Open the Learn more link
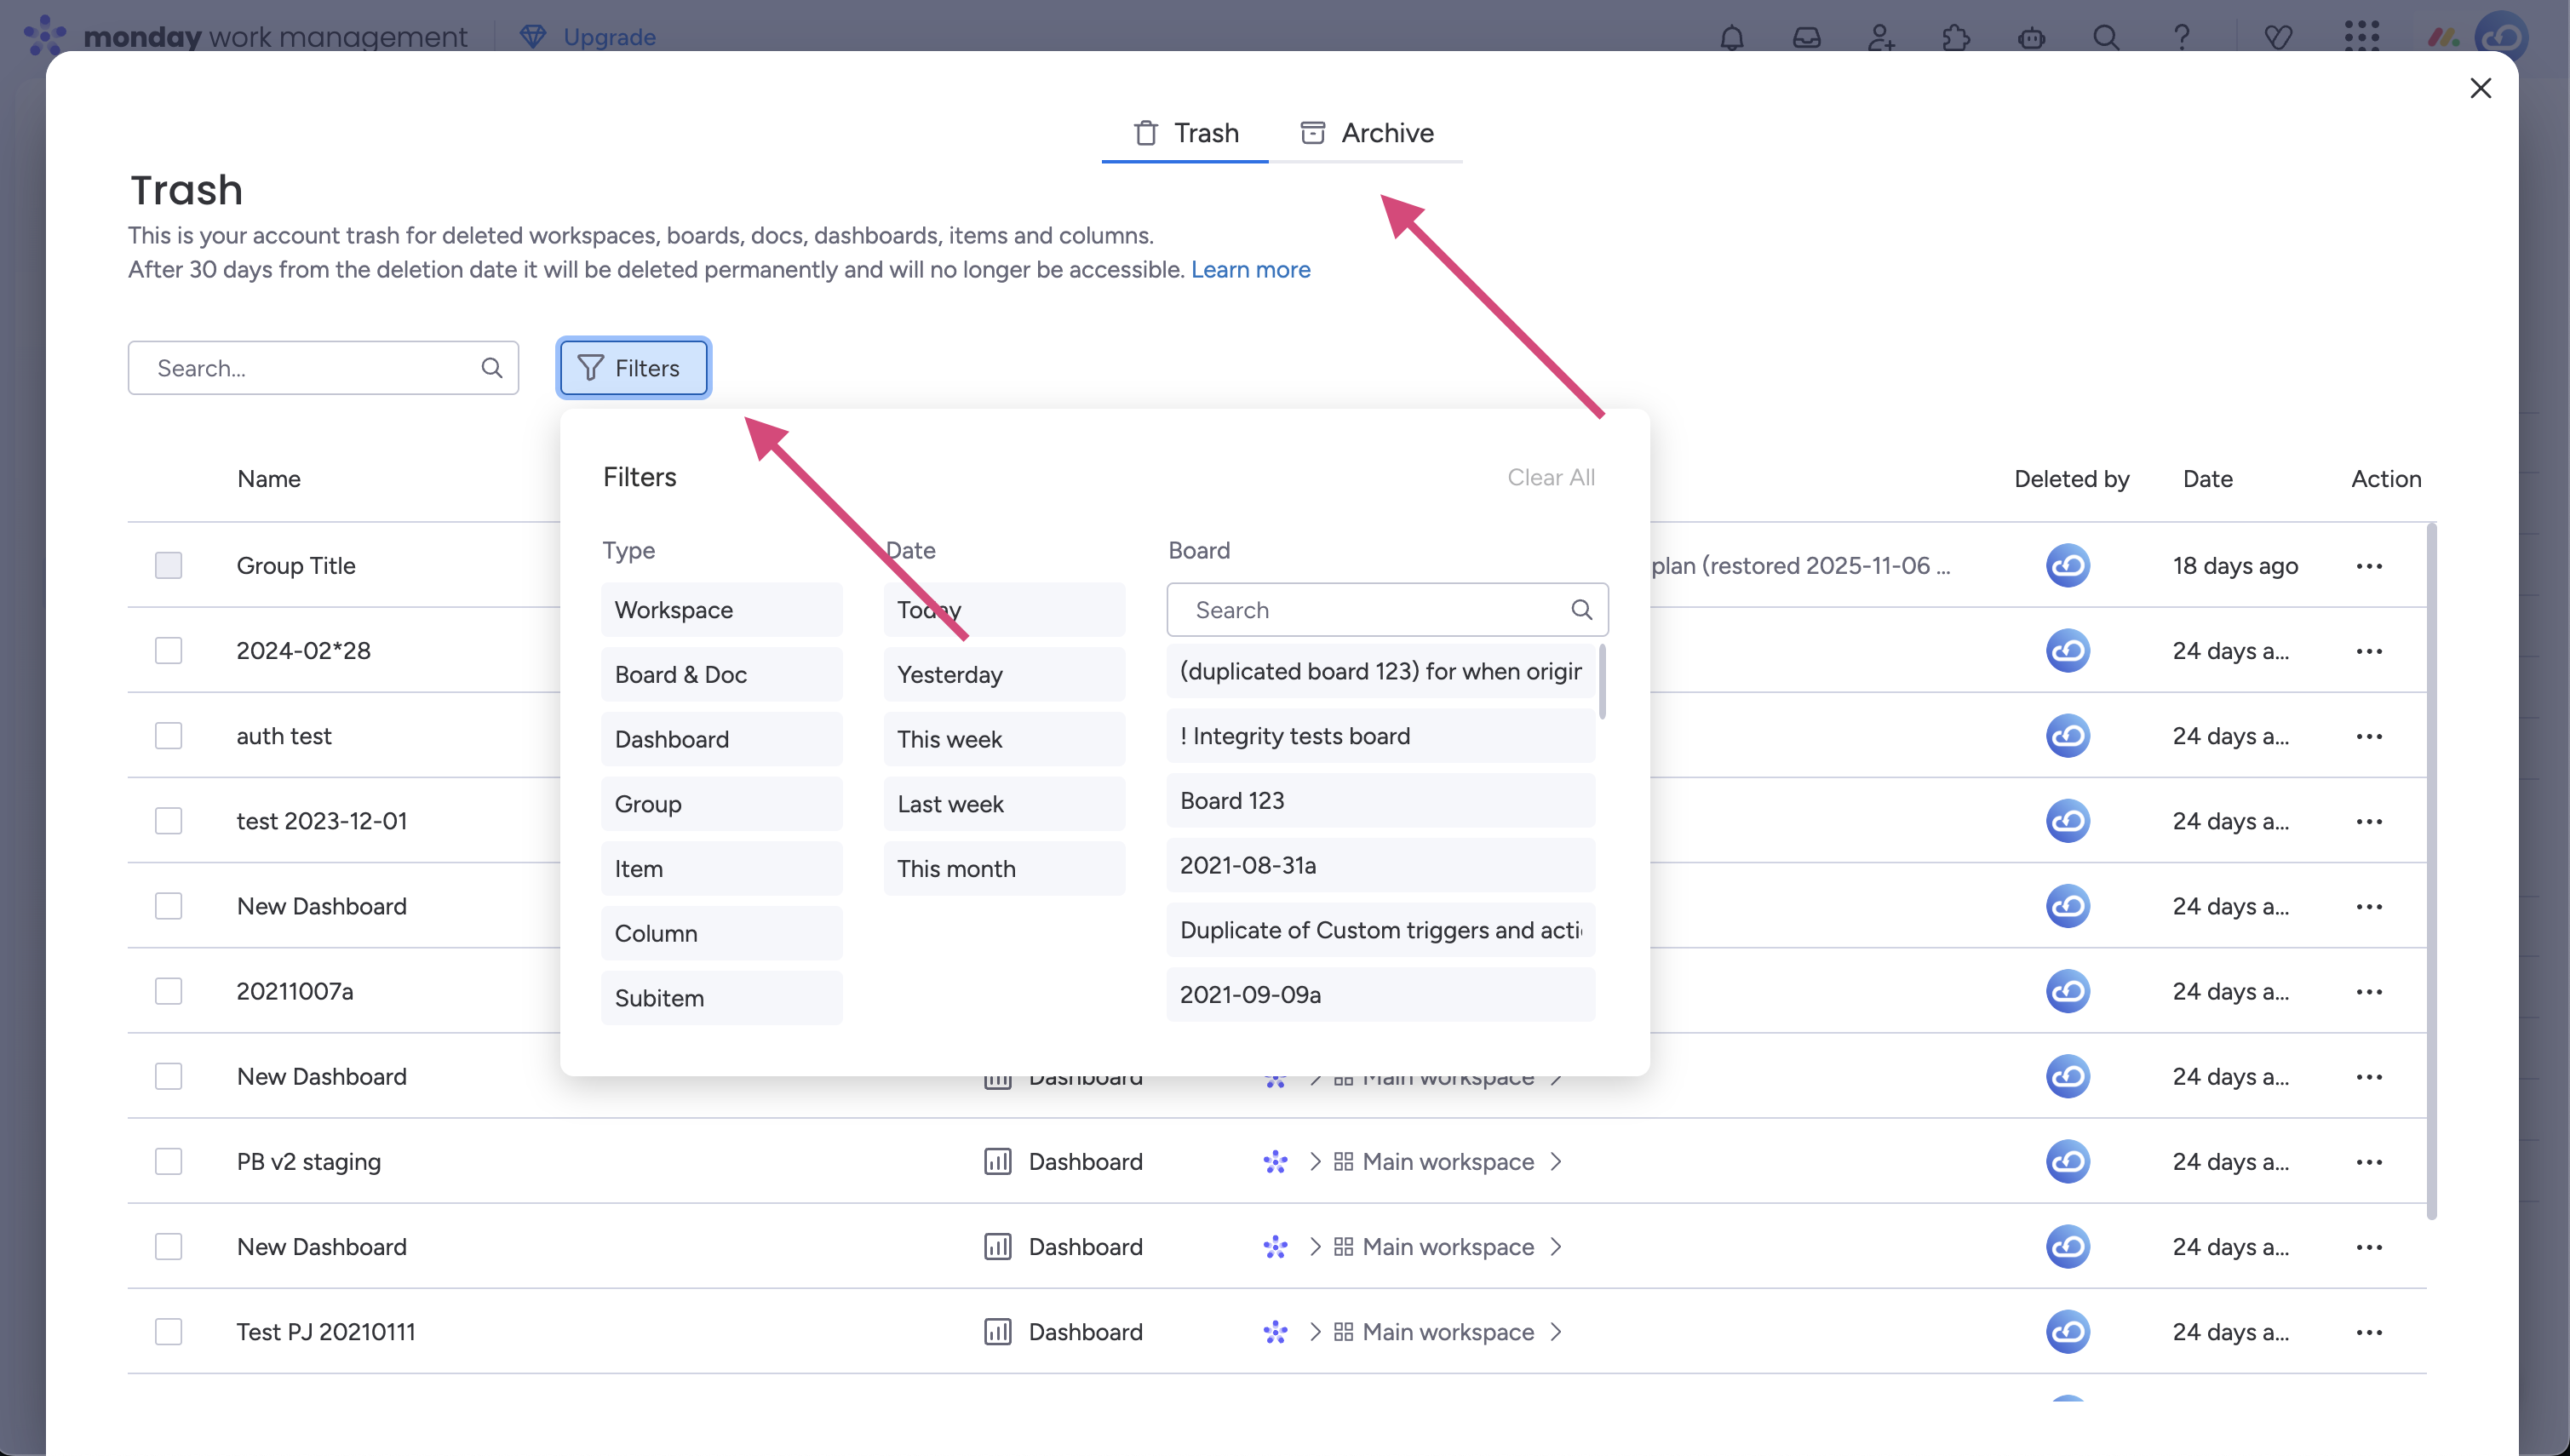Screen dimensions: 2570x1456 click(x=1250, y=270)
